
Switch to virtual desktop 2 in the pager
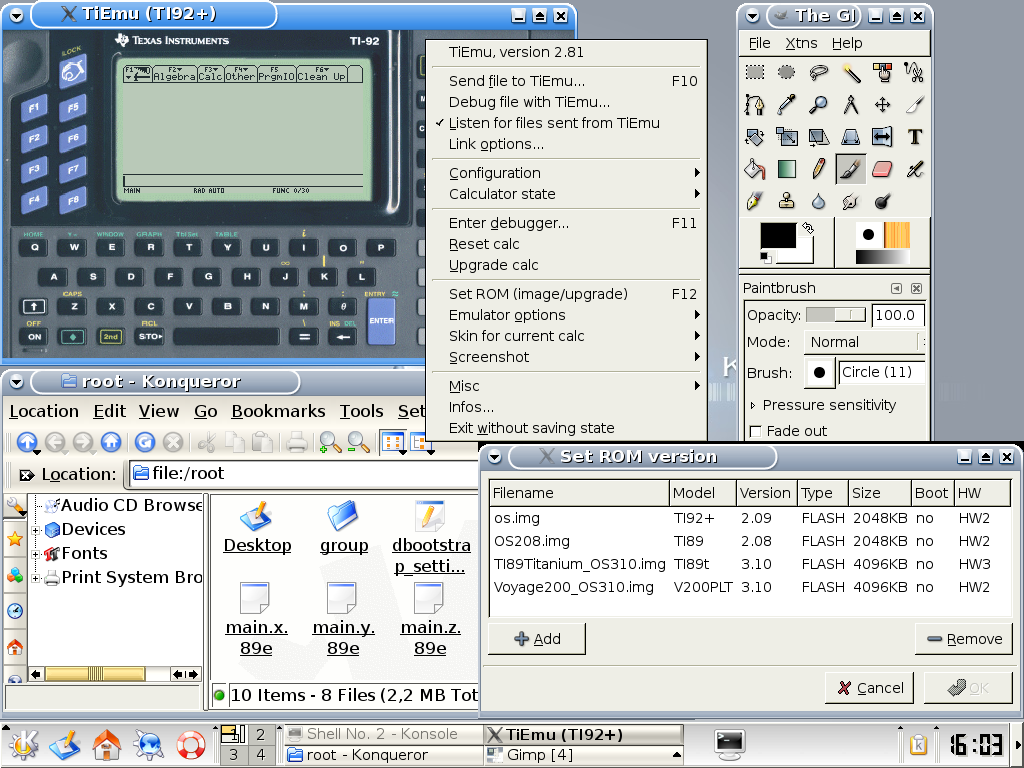(x=261, y=734)
